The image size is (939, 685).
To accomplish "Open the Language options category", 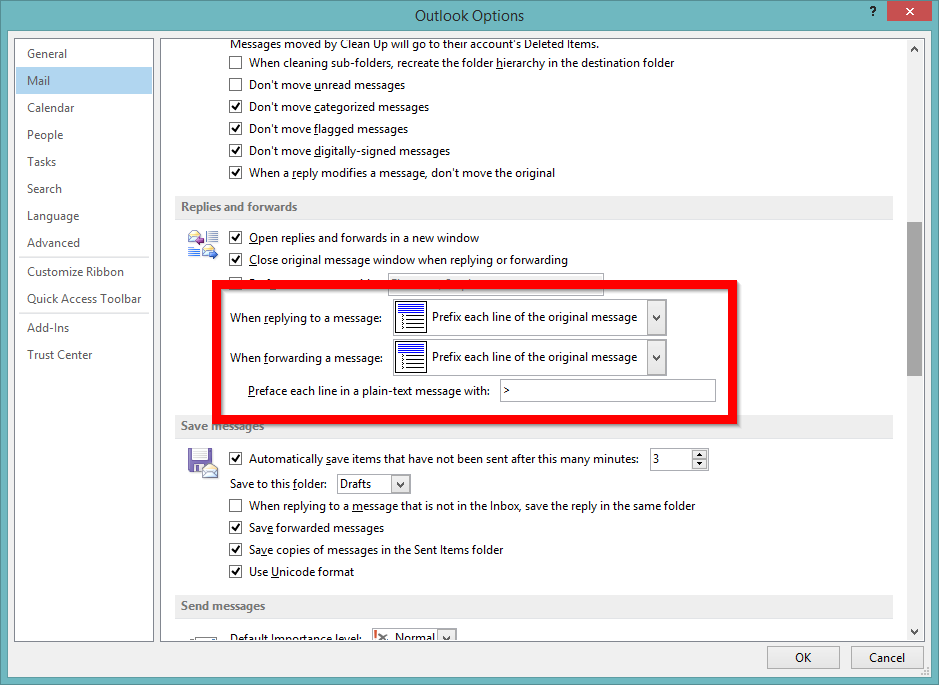I will coord(84,216).
